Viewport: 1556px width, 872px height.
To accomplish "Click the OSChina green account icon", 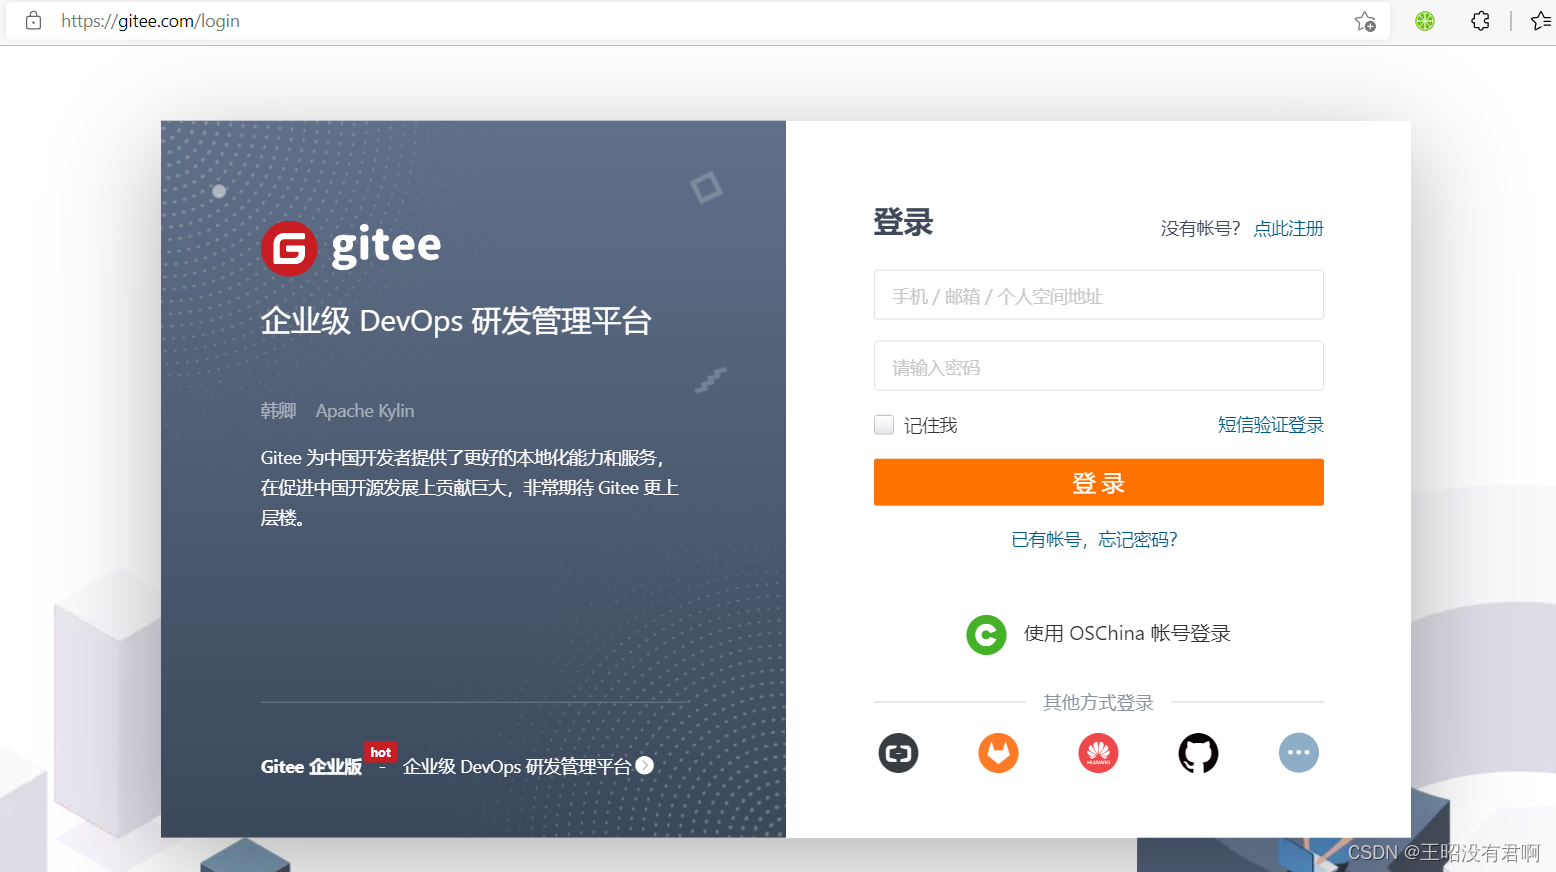I will (x=986, y=634).
